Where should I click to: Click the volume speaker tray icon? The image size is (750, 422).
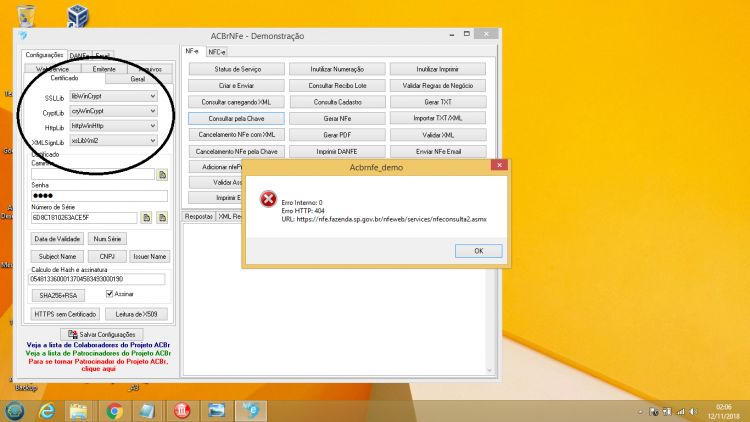694,411
